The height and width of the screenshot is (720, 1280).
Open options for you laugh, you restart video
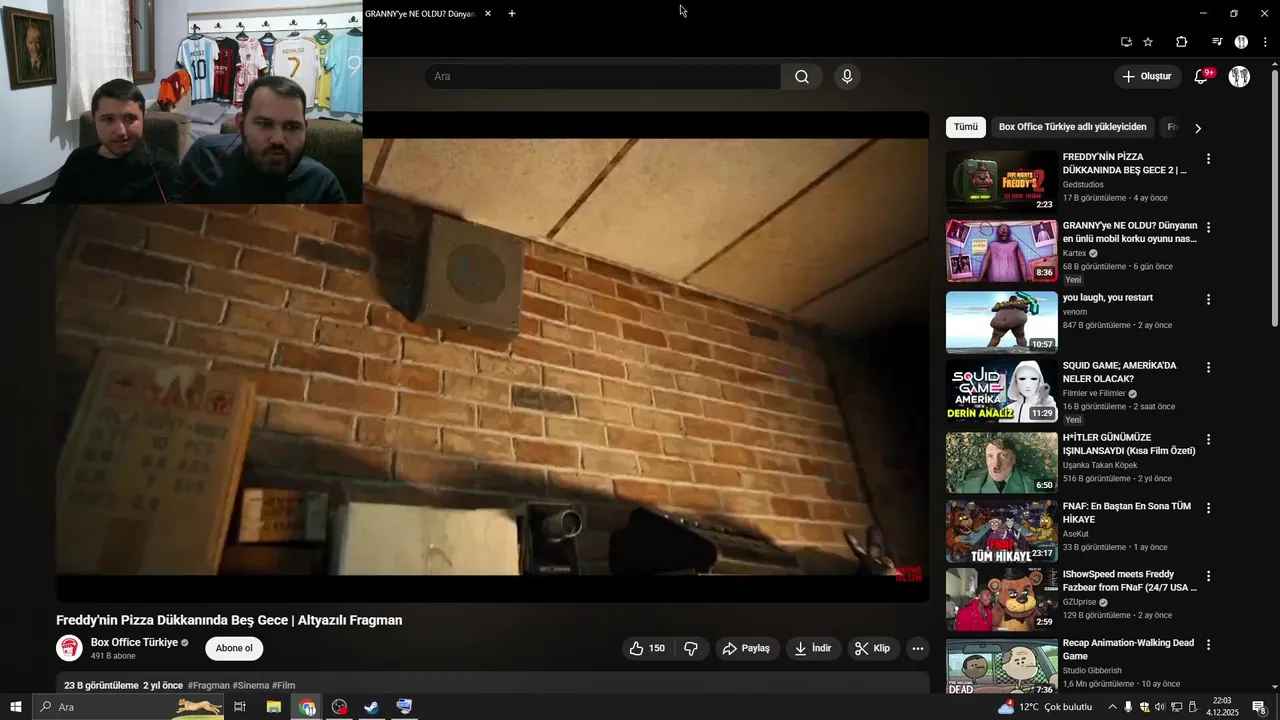1208,299
